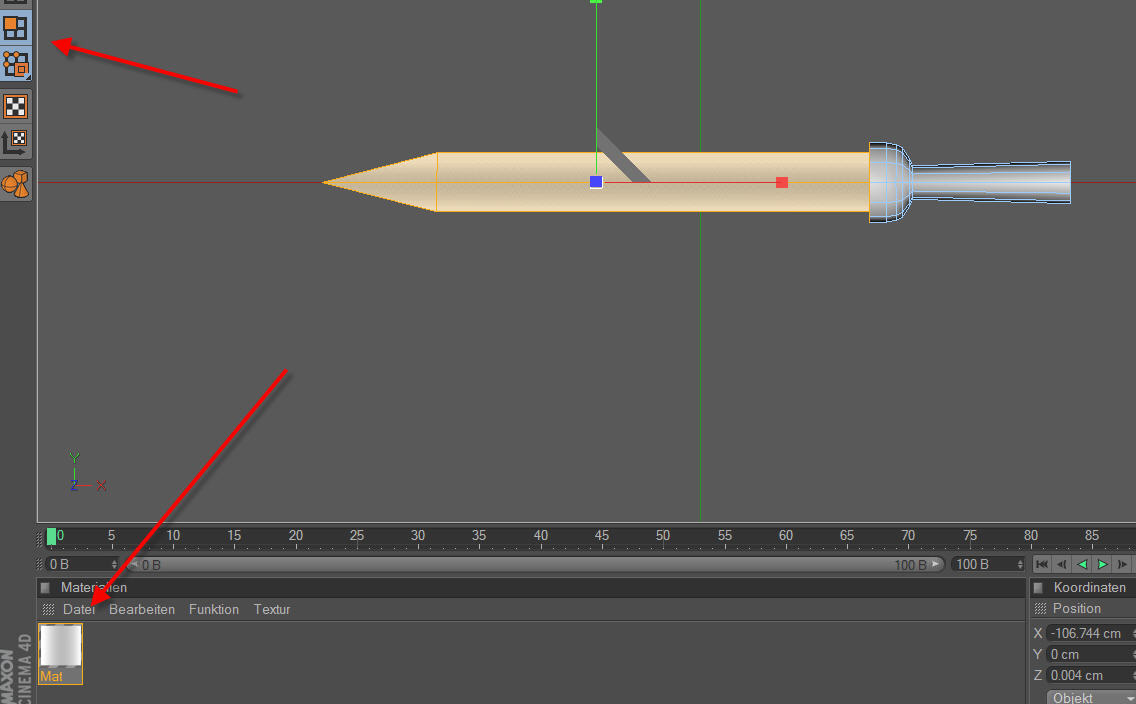This screenshot has height=704, width=1136.
Task: Select the points/edges component mode icon
Action: pos(15,65)
